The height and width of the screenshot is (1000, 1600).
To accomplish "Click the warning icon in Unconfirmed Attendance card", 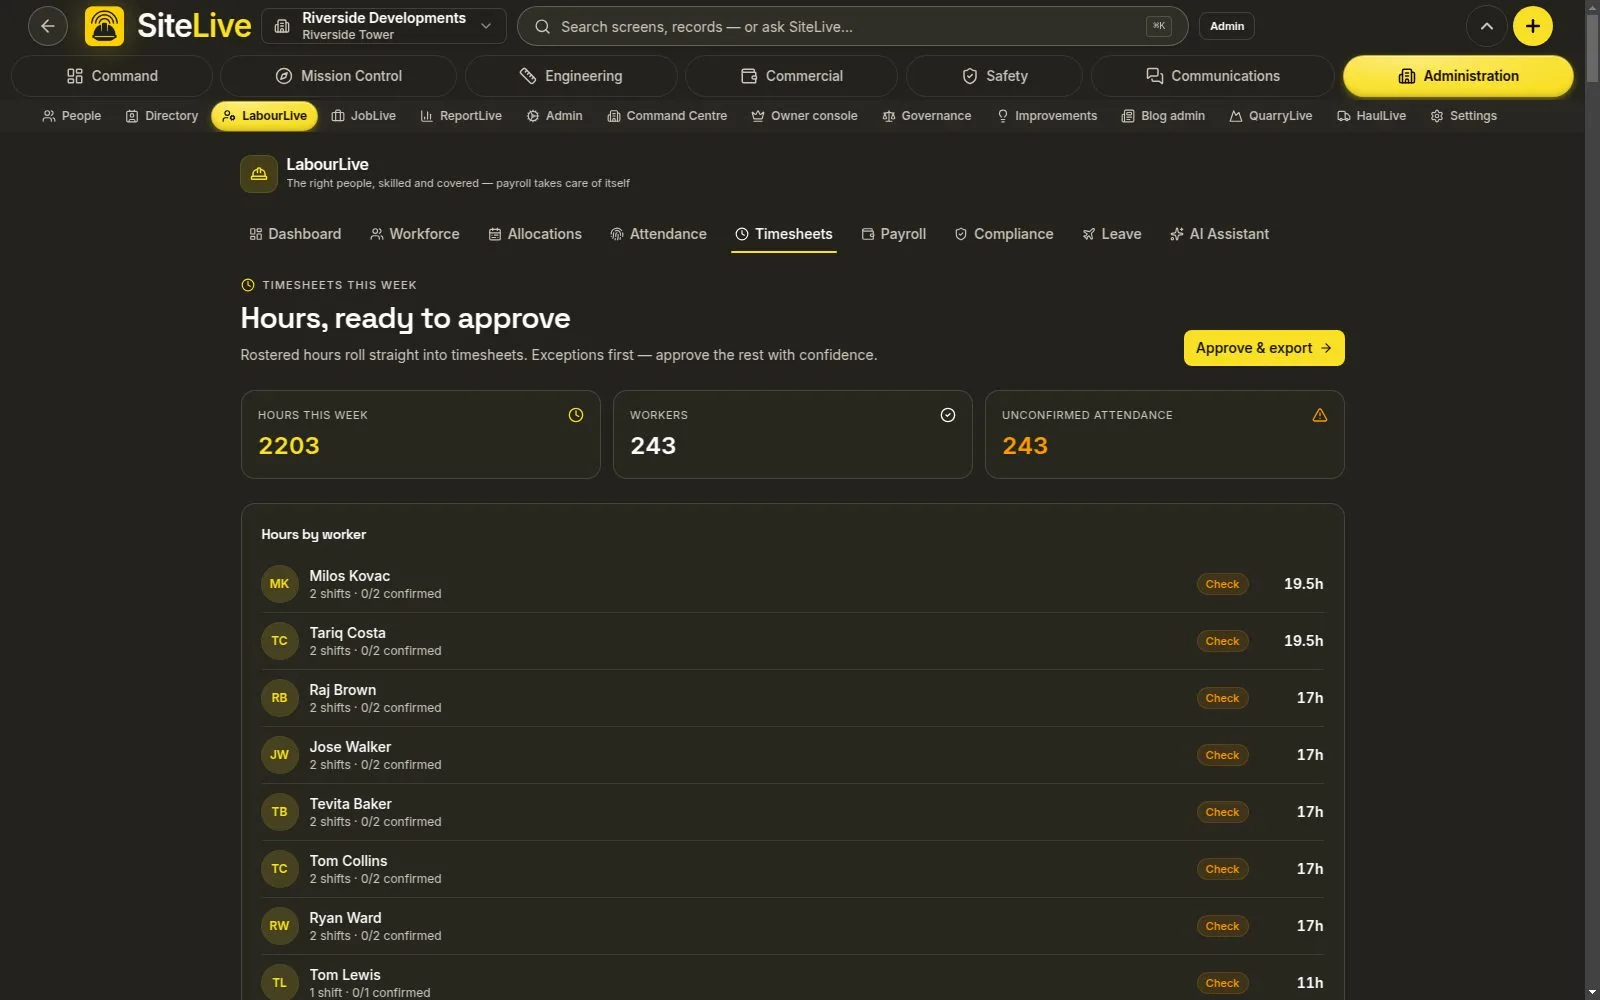I will (1320, 415).
